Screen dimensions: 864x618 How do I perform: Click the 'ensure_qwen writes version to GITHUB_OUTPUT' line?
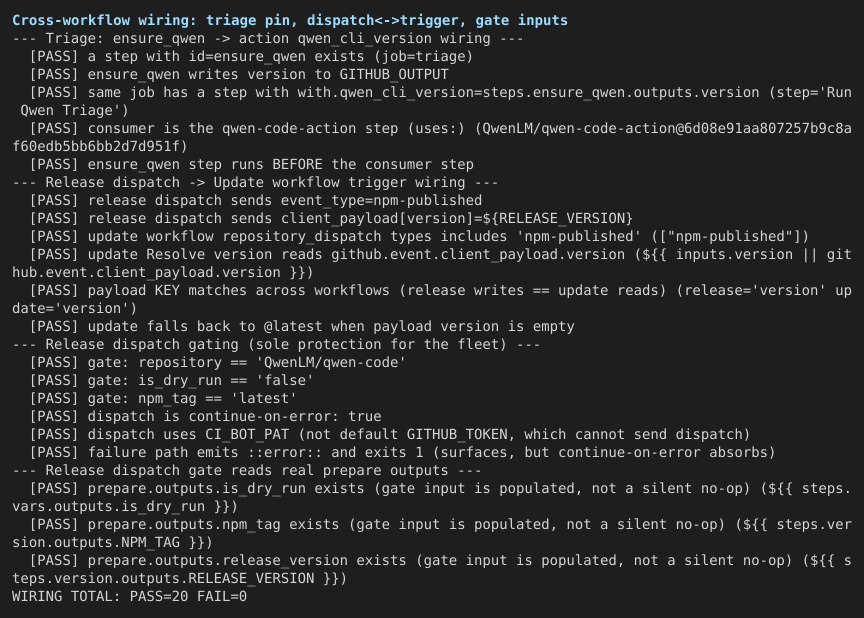(x=239, y=74)
